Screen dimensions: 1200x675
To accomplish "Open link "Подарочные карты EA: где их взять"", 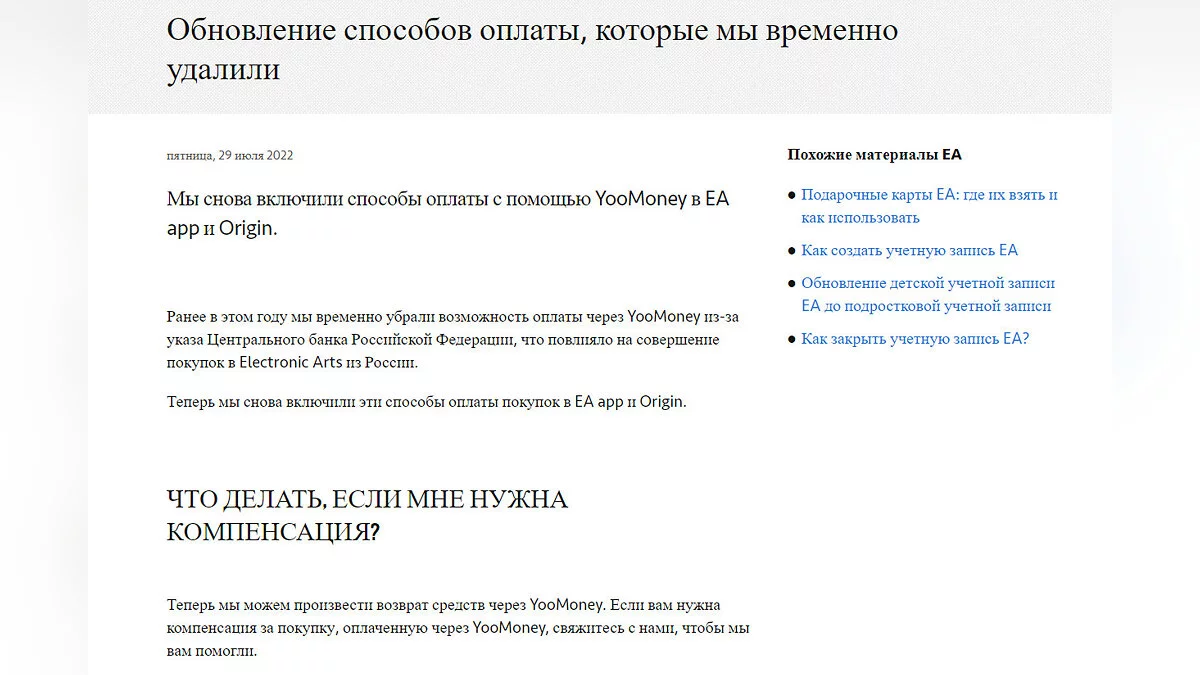I will tap(929, 206).
